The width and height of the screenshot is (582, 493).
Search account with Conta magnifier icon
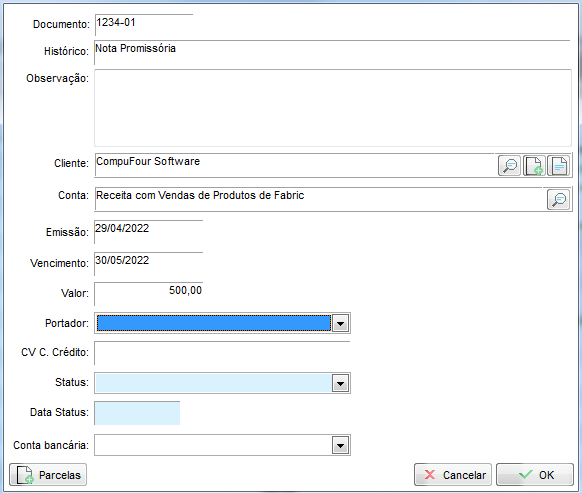[x=558, y=199]
